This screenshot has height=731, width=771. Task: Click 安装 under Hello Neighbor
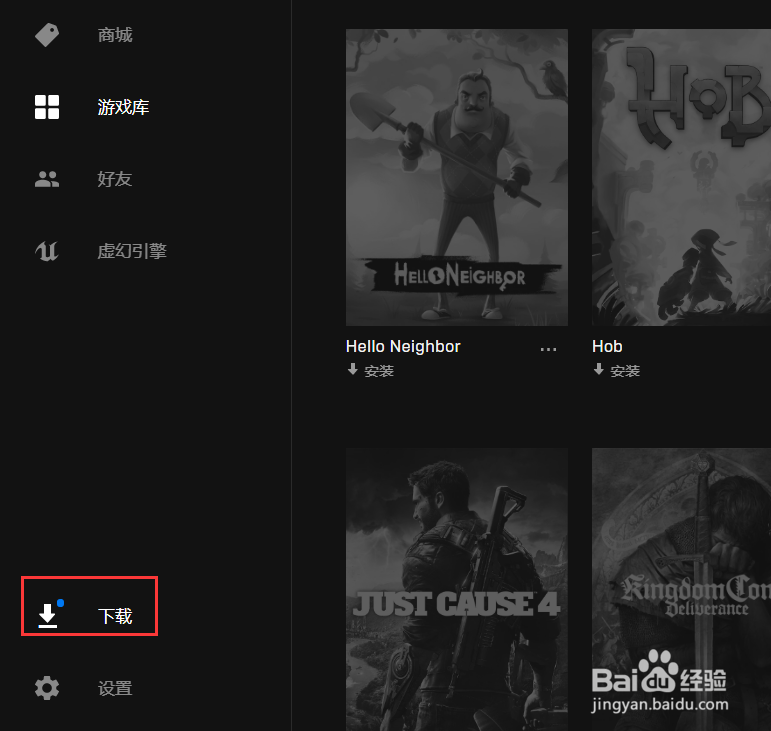pos(379,371)
